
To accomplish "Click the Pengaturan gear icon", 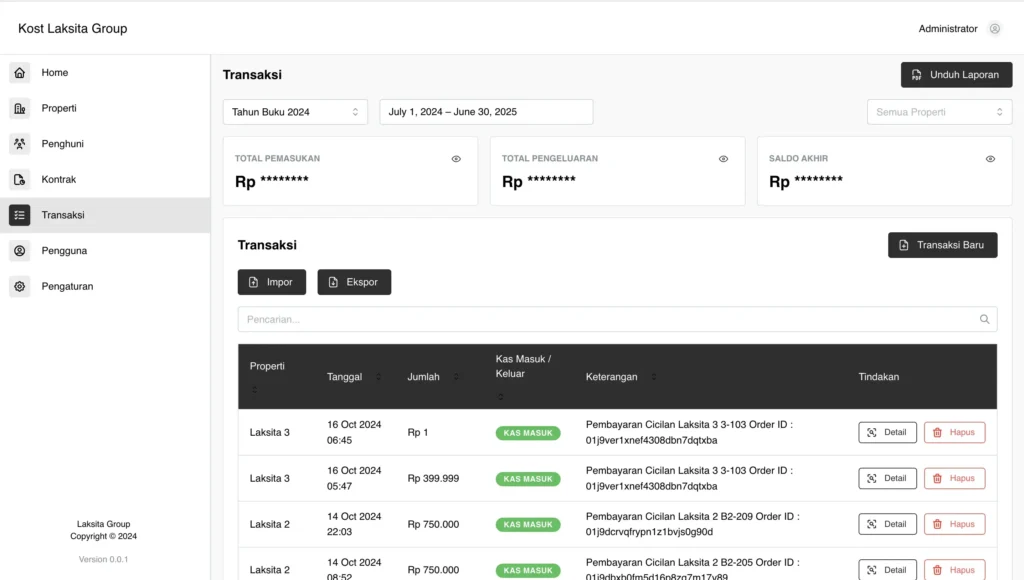I will [x=20, y=287].
